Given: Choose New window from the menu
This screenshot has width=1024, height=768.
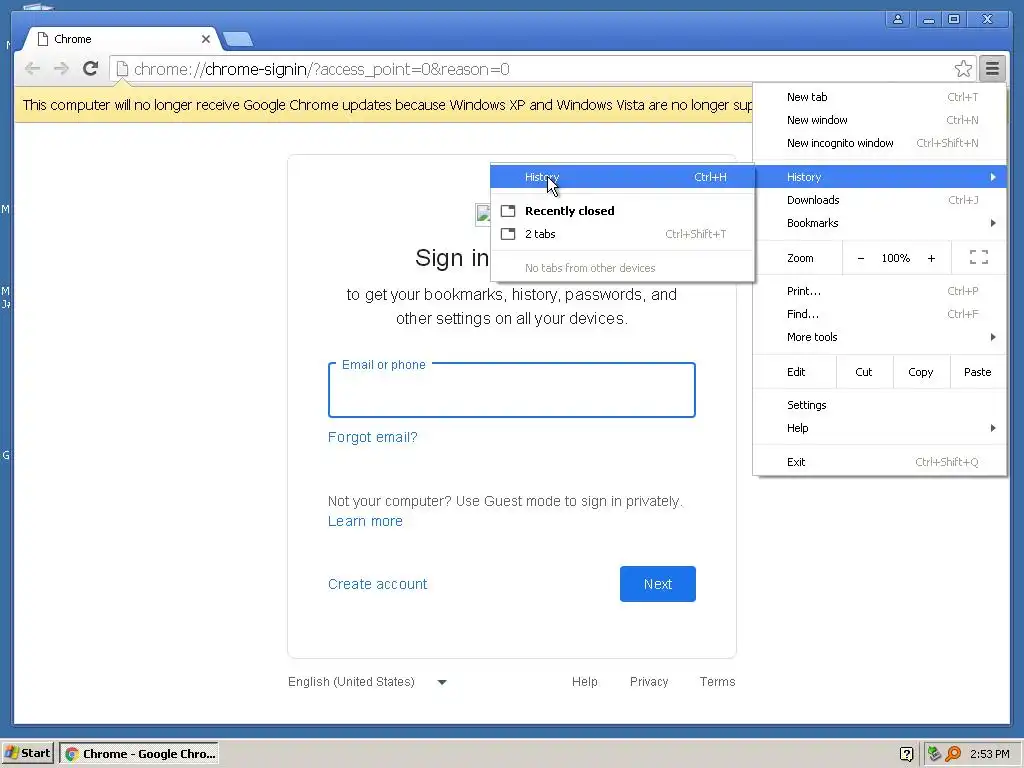Looking at the screenshot, I should coord(879,120).
